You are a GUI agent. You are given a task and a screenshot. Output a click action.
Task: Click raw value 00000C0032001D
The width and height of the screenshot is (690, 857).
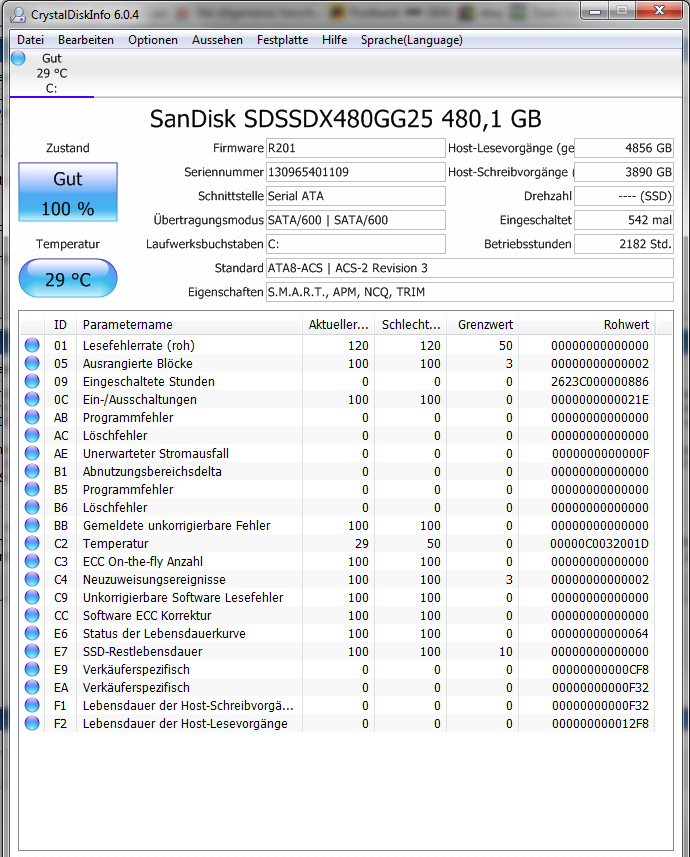pyautogui.click(x=599, y=543)
